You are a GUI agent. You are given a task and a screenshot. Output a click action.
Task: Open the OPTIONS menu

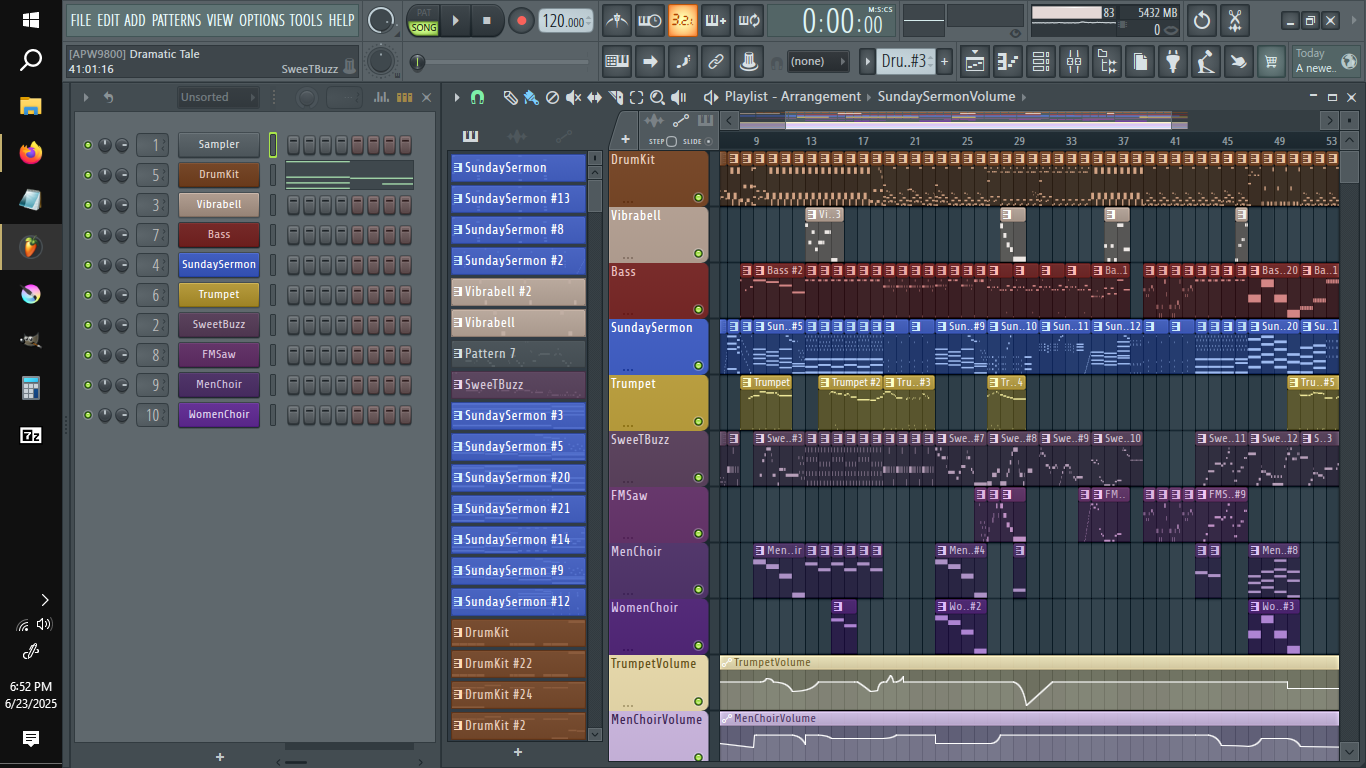click(262, 20)
